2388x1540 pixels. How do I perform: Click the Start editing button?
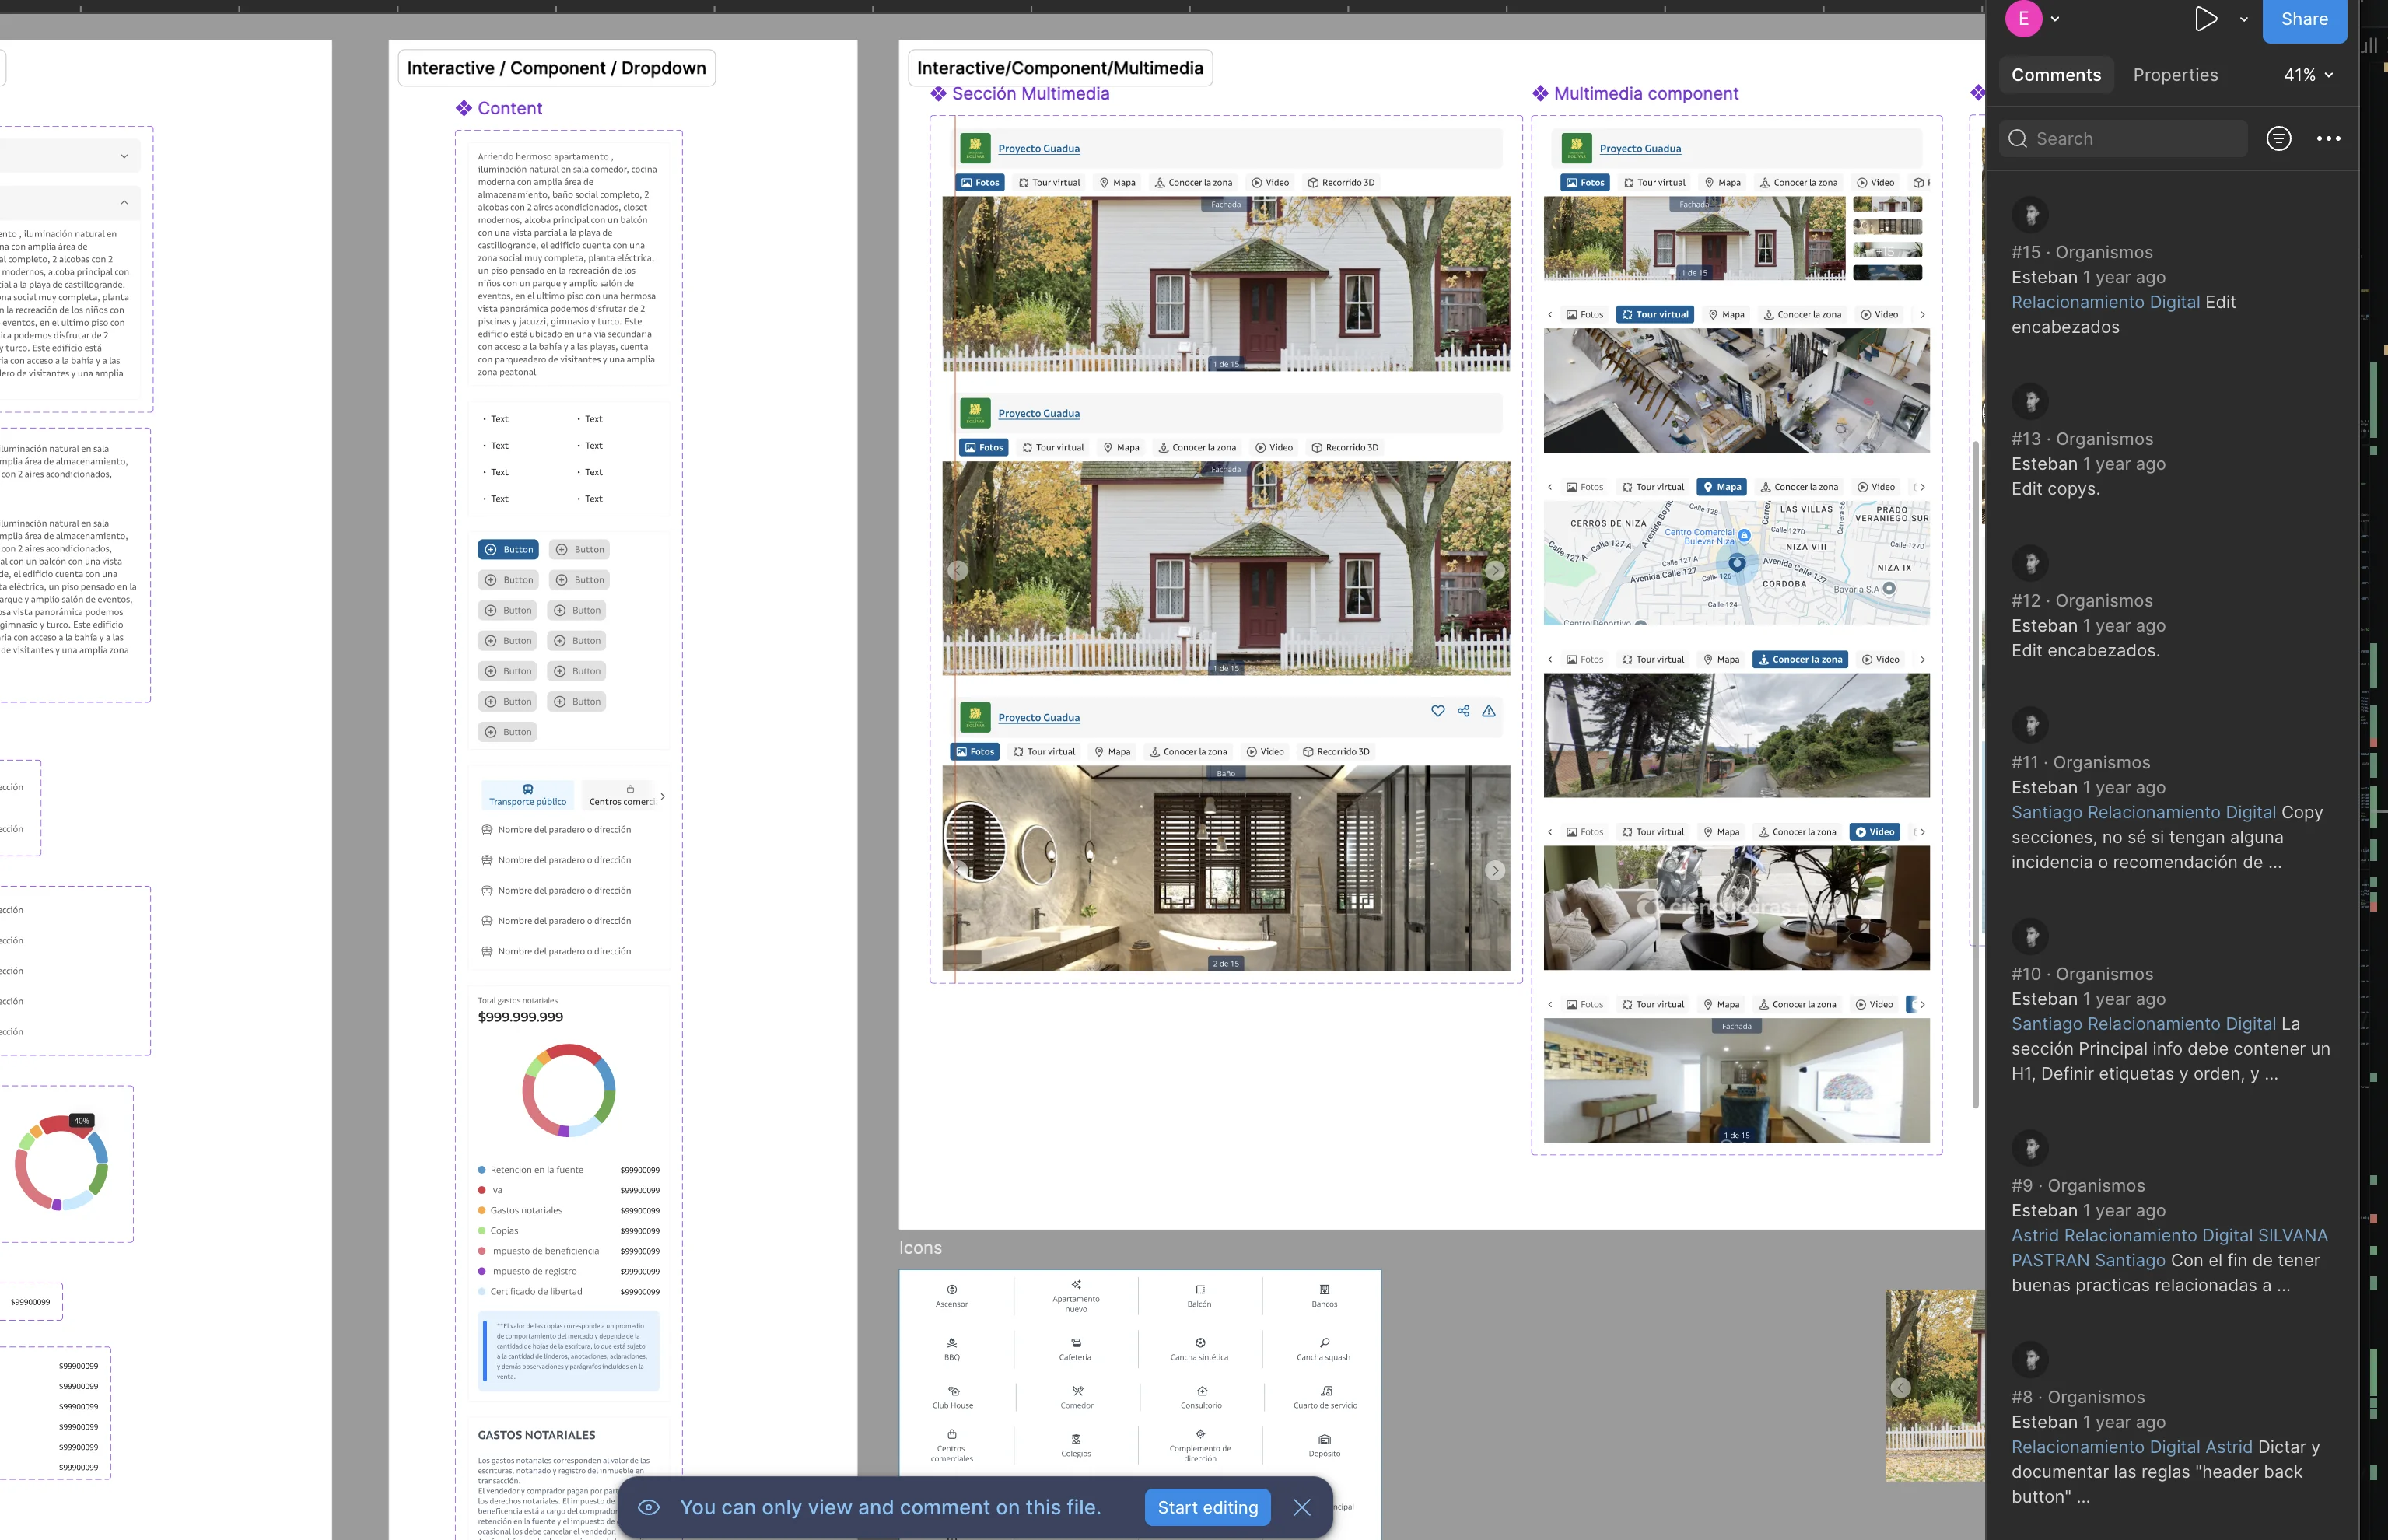1207,1507
